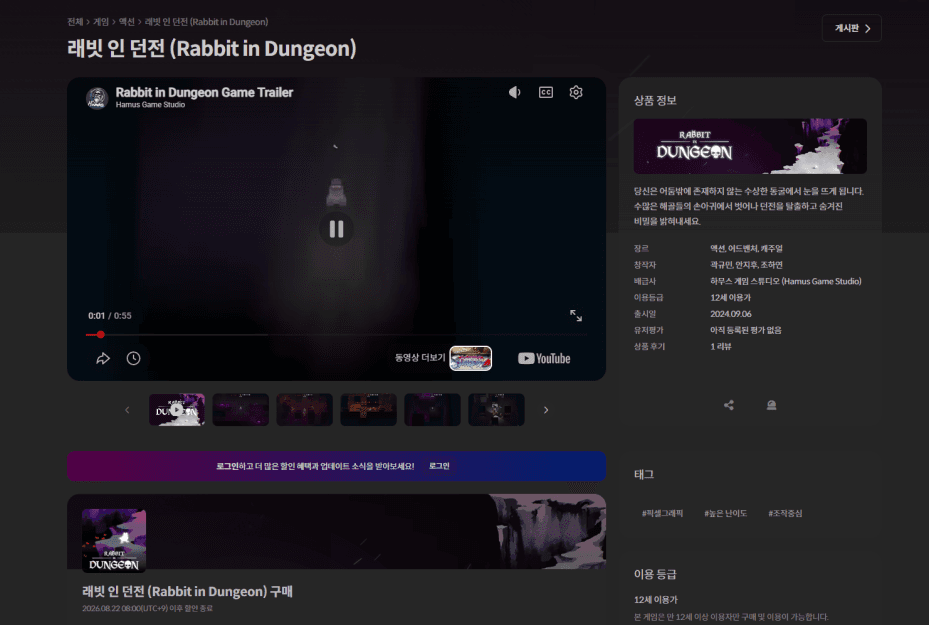This screenshot has height=625, width=929.
Task: Click the 동영상 더보기 label
Action: click(x=420, y=358)
